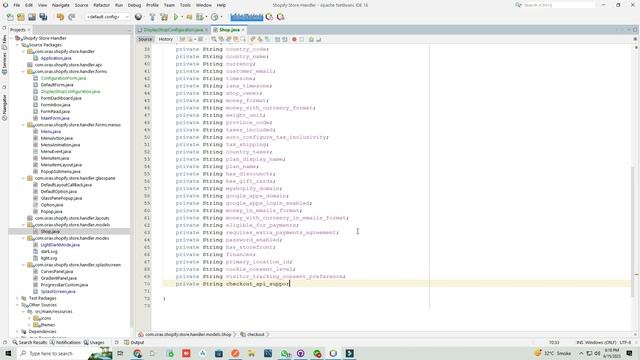Collapse the Shopify Store Handler project node

[12, 38]
